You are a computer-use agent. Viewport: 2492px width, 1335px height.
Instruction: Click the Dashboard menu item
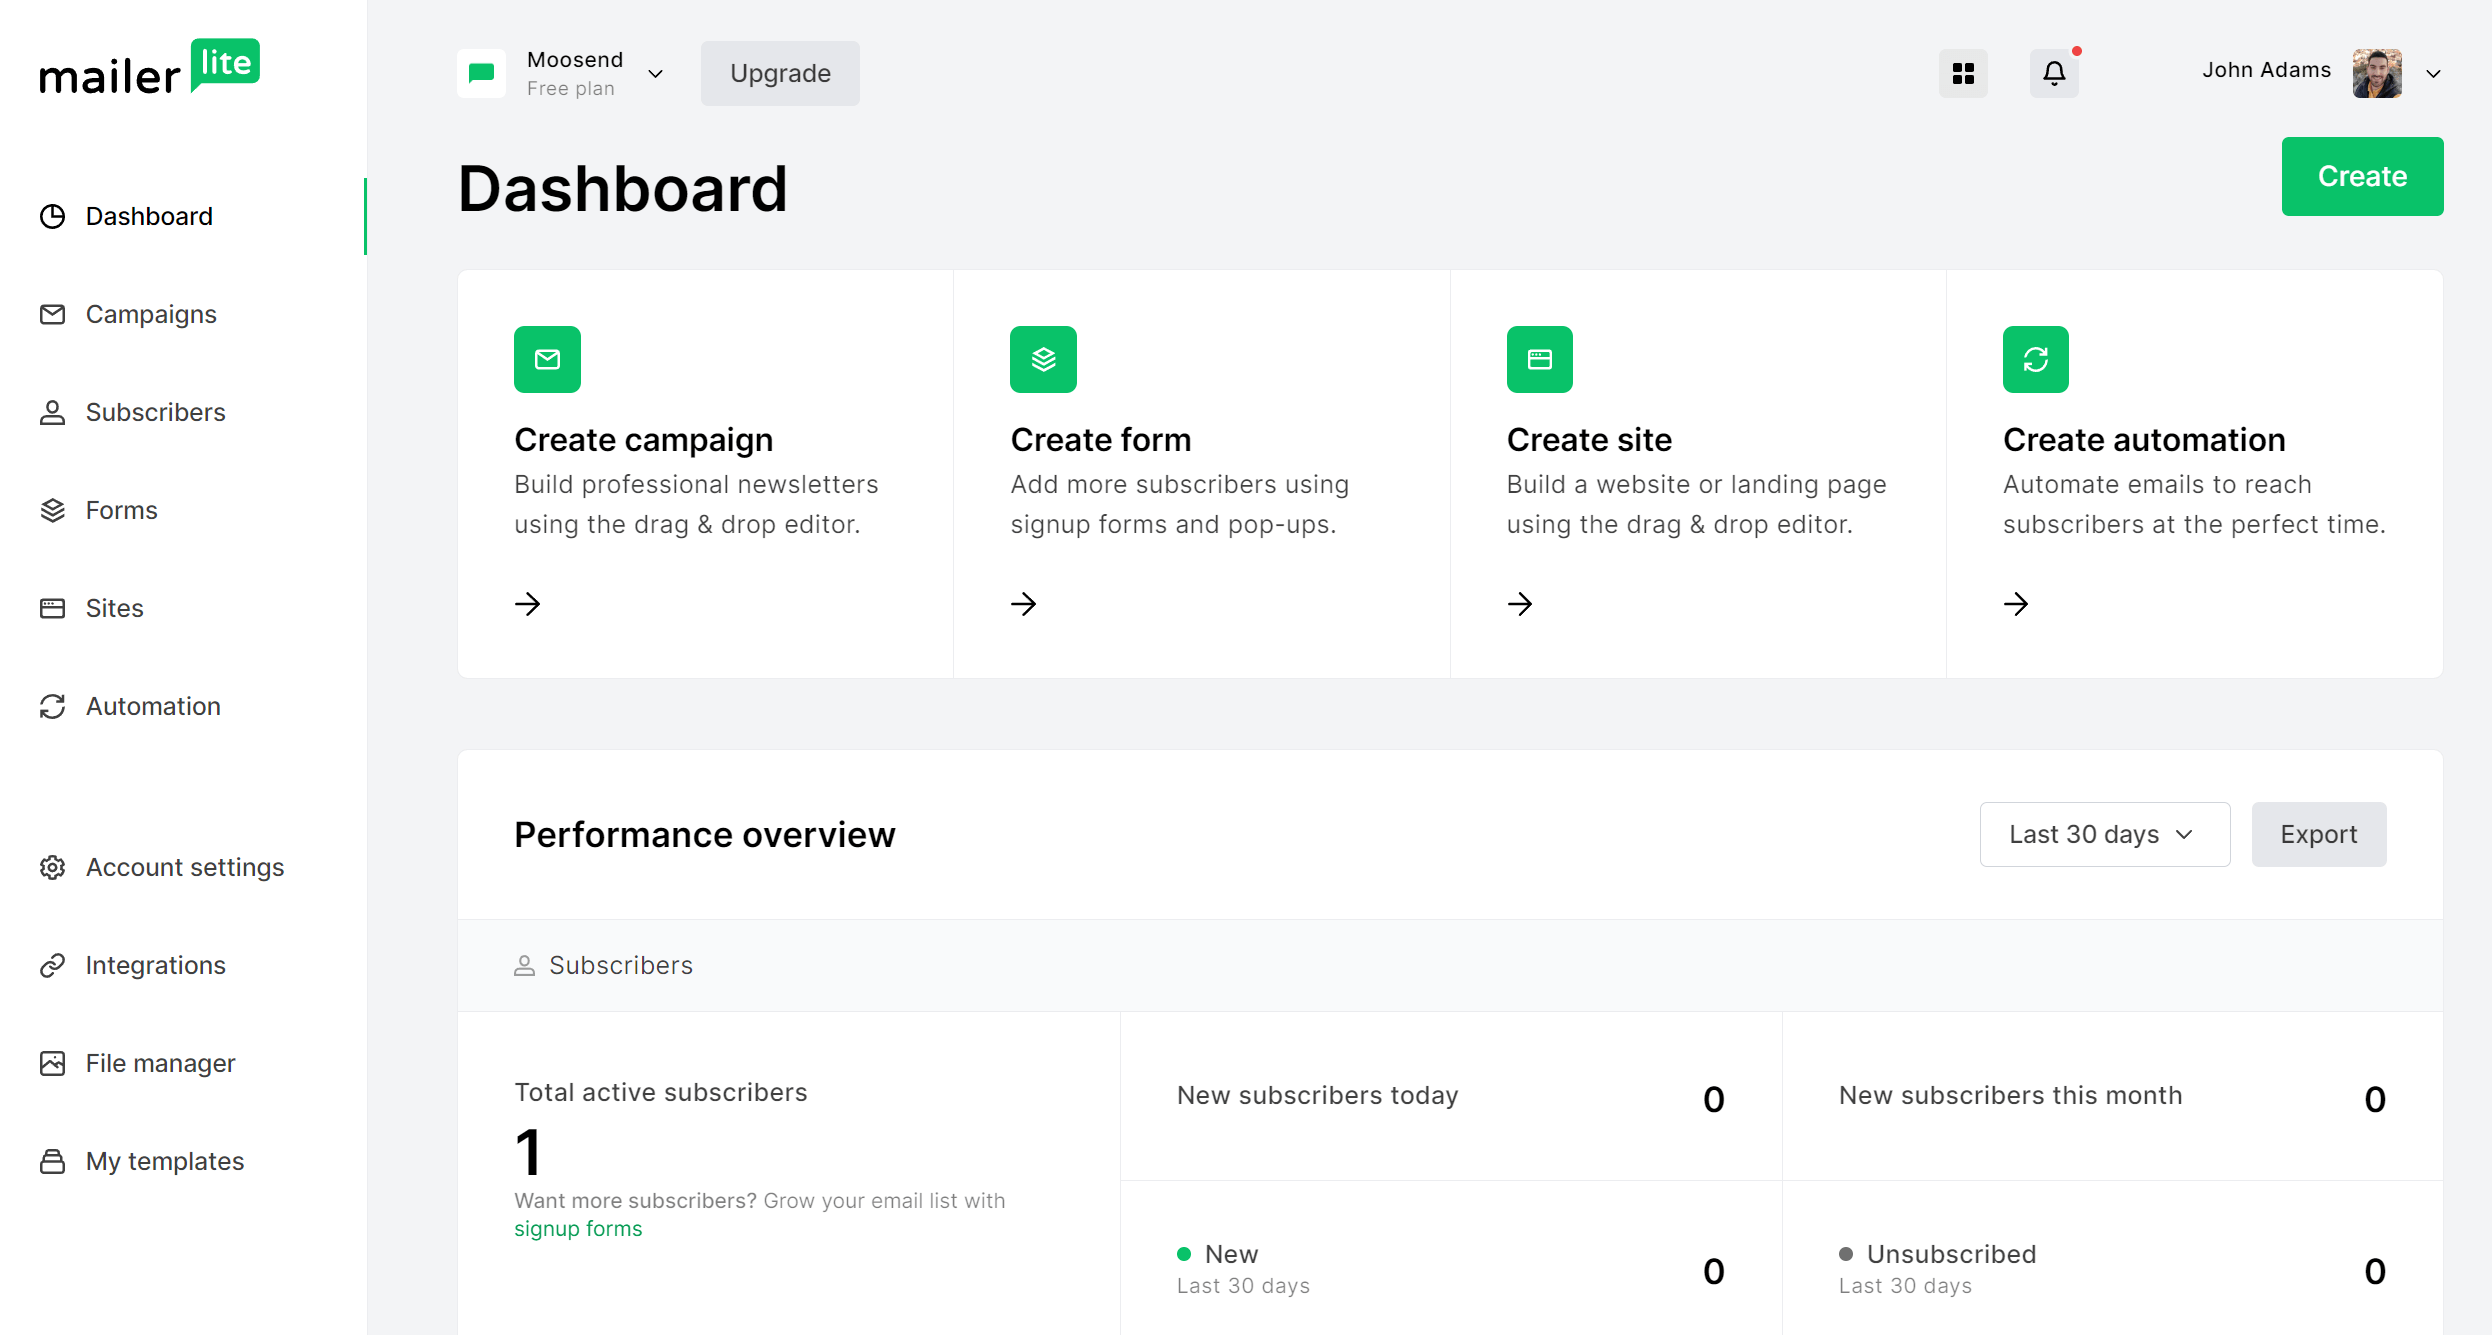tap(148, 214)
